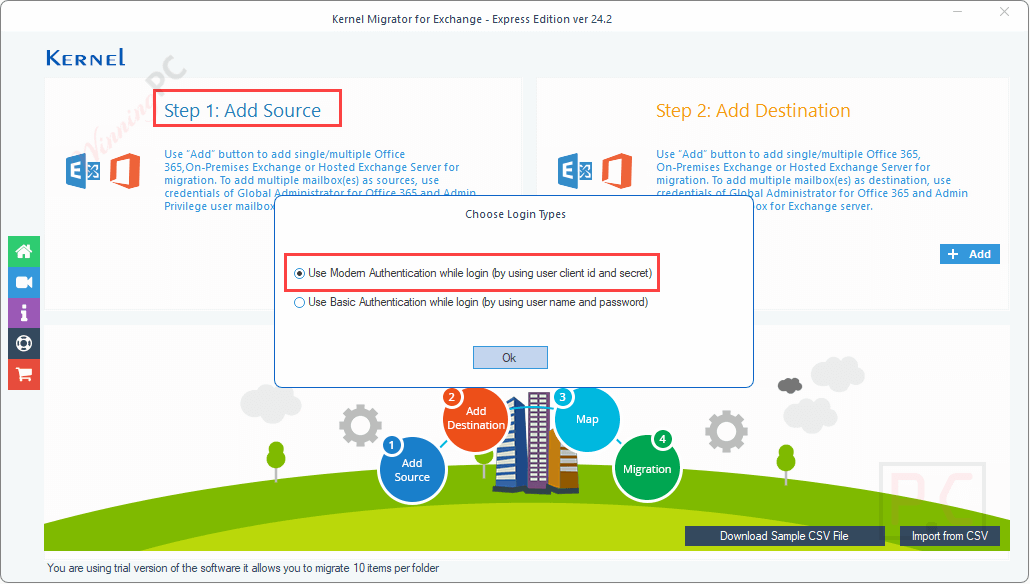Click Import from CSV button
This screenshot has width=1030, height=584.
[x=949, y=536]
